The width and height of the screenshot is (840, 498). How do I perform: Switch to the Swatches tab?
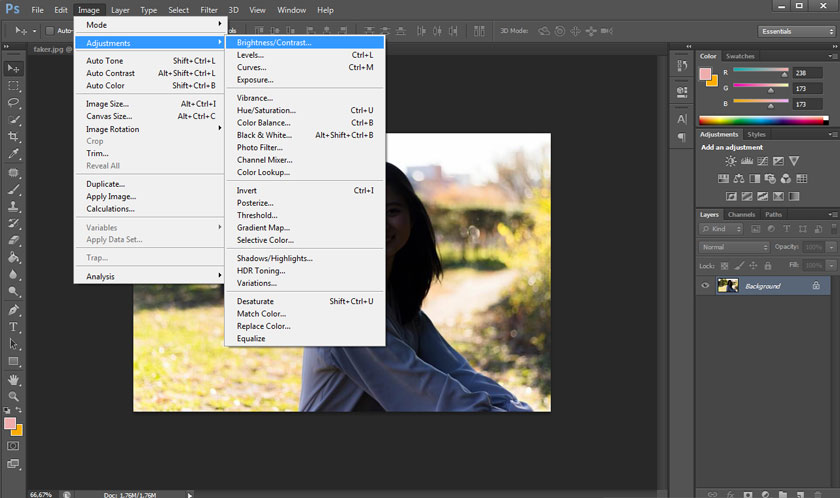click(x=740, y=56)
